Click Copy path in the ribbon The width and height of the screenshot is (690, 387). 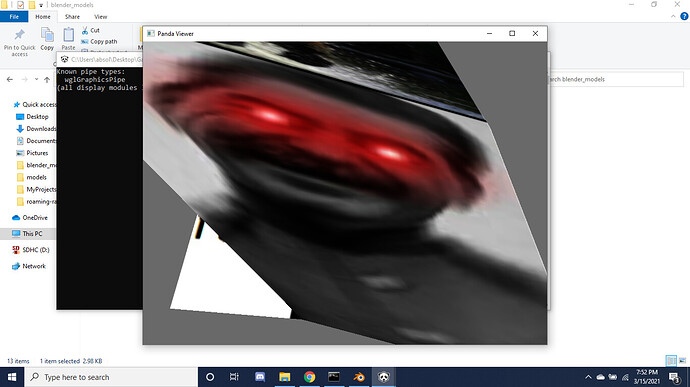pos(99,41)
